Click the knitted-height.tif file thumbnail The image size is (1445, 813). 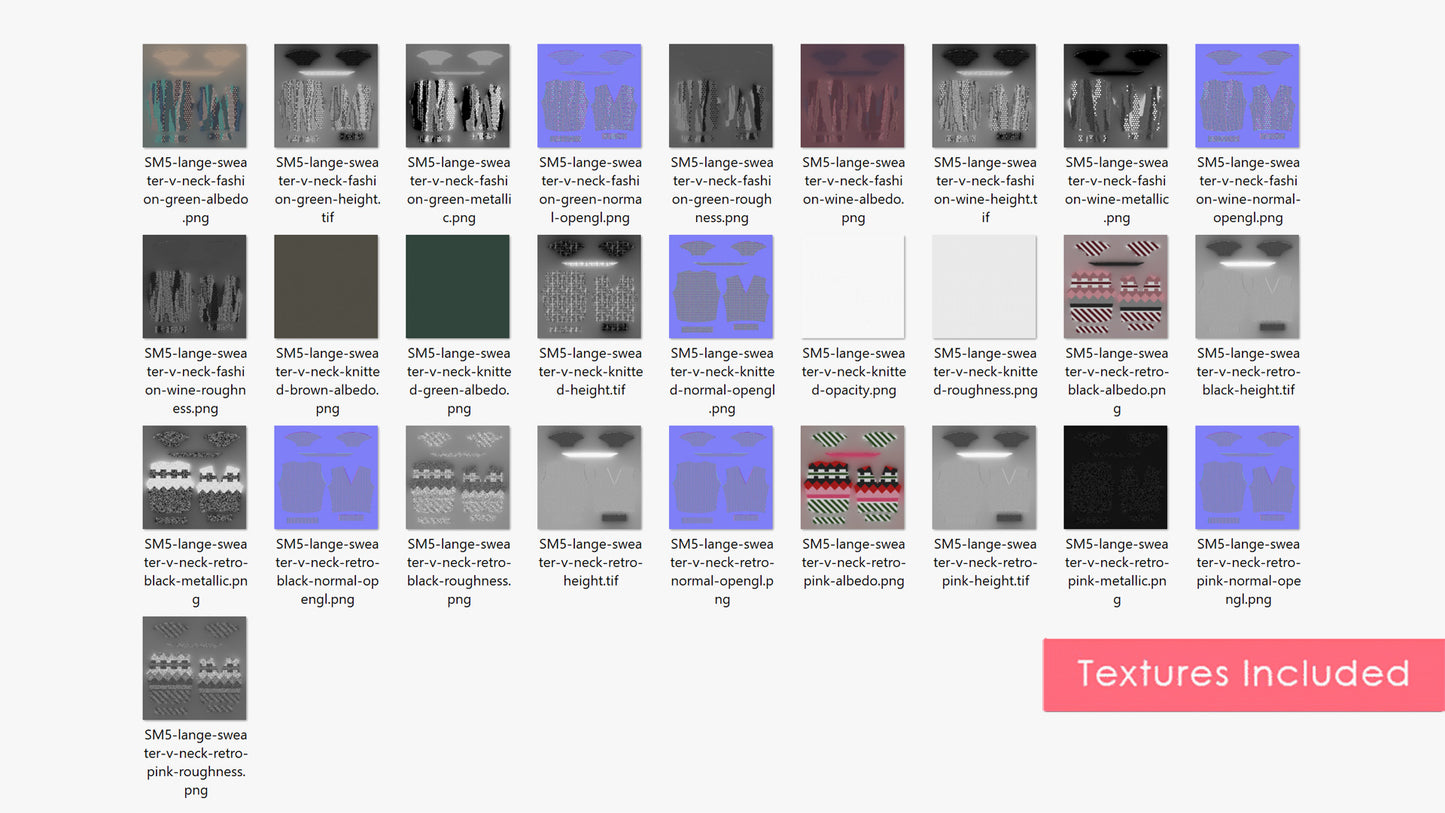(x=589, y=287)
